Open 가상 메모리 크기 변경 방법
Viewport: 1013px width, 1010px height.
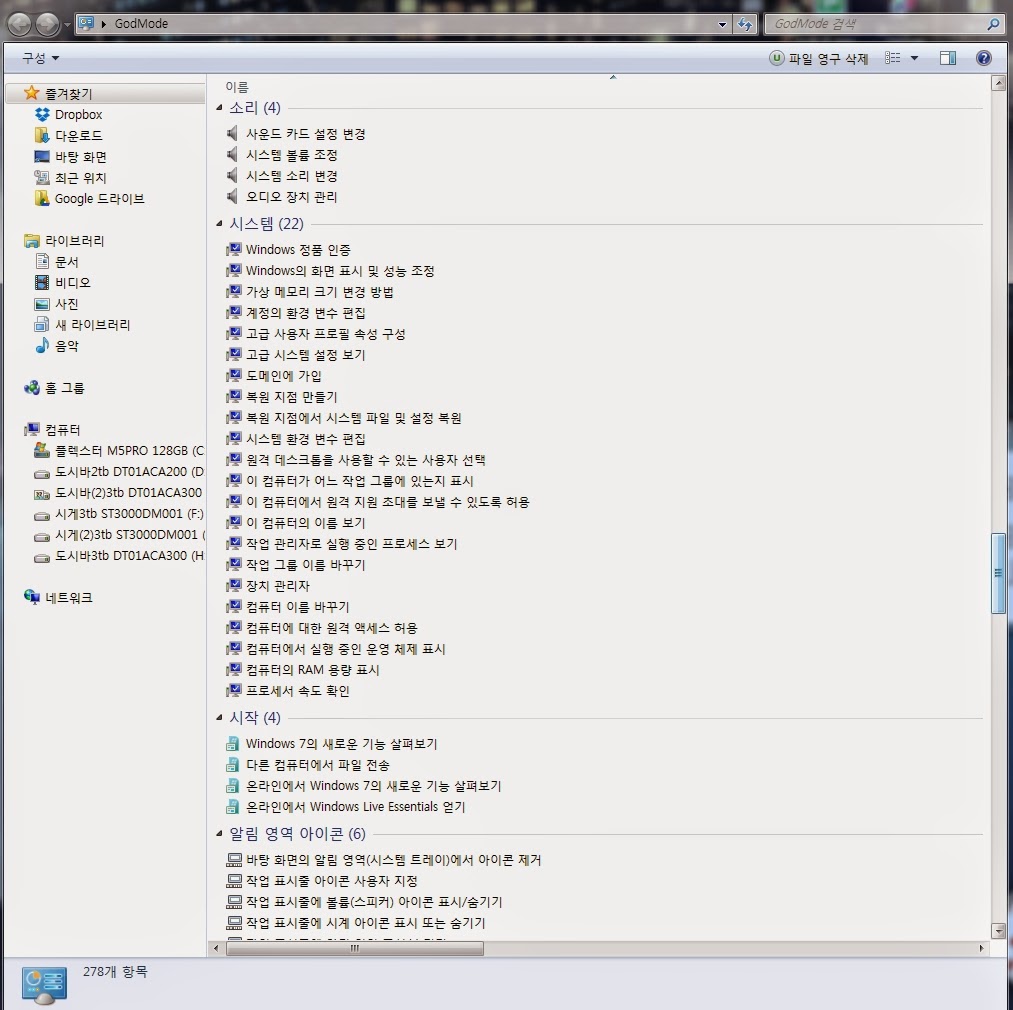tap(319, 291)
